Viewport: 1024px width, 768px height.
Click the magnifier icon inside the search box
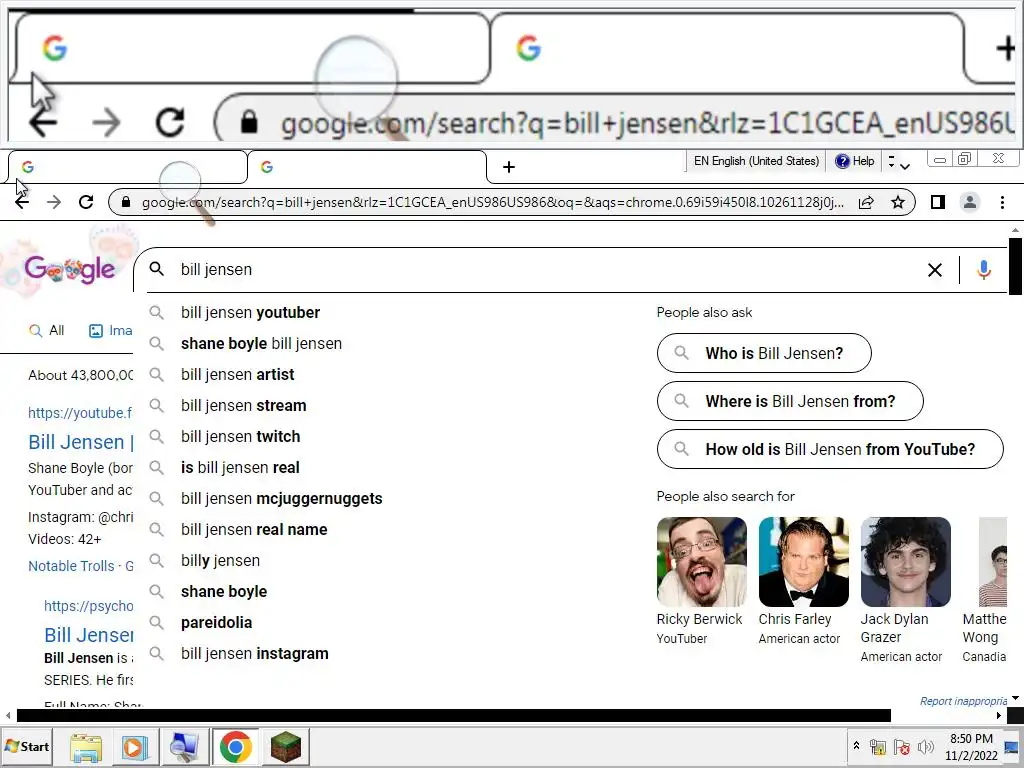point(157,268)
